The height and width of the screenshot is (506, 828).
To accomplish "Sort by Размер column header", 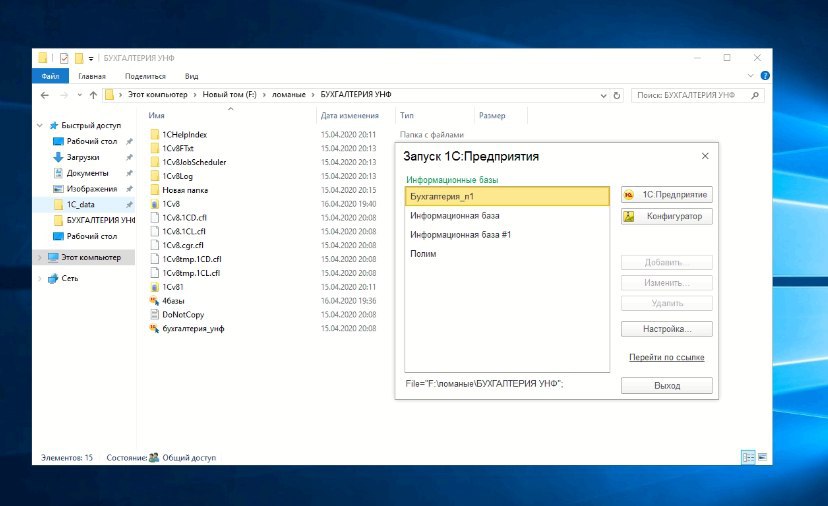I will (492, 115).
